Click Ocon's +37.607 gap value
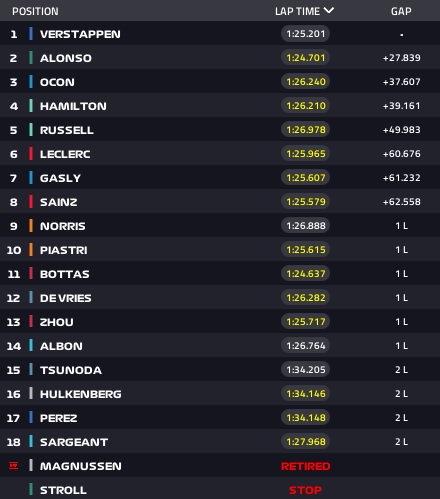The image size is (440, 499). 402,82
